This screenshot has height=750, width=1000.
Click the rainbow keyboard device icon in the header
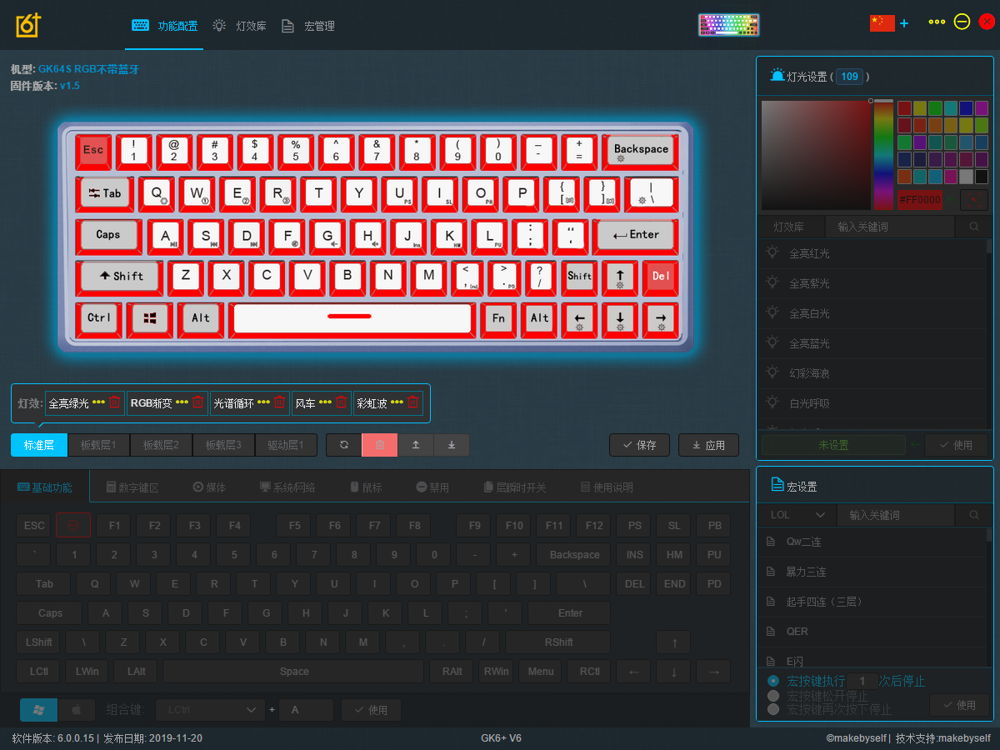click(x=728, y=24)
